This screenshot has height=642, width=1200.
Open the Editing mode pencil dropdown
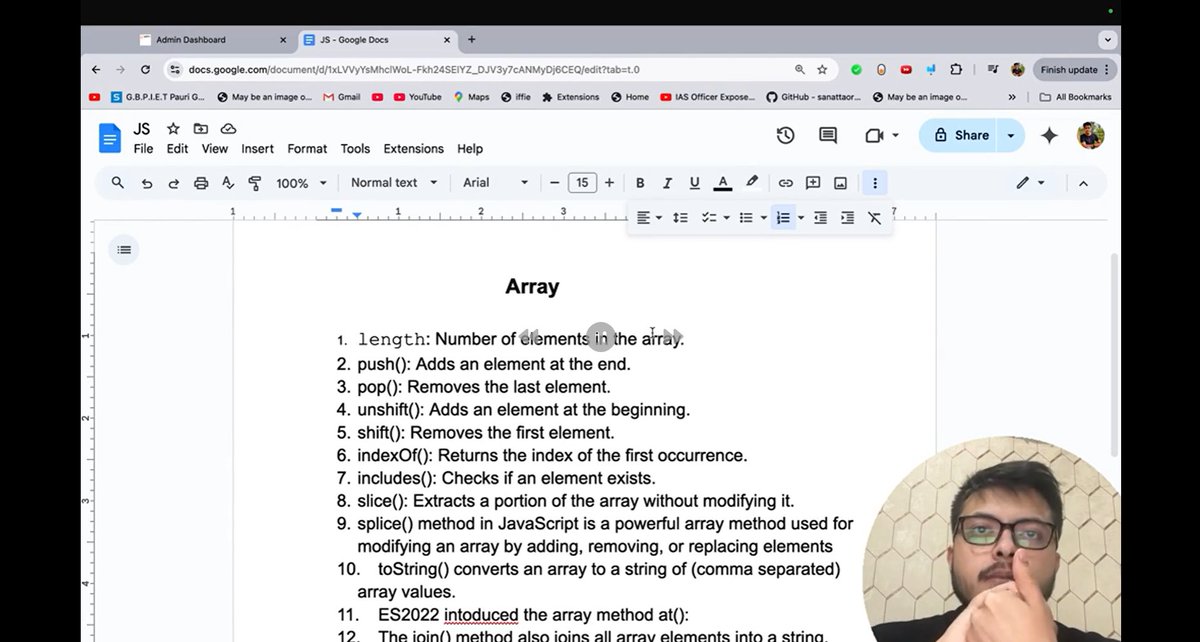pos(1030,183)
